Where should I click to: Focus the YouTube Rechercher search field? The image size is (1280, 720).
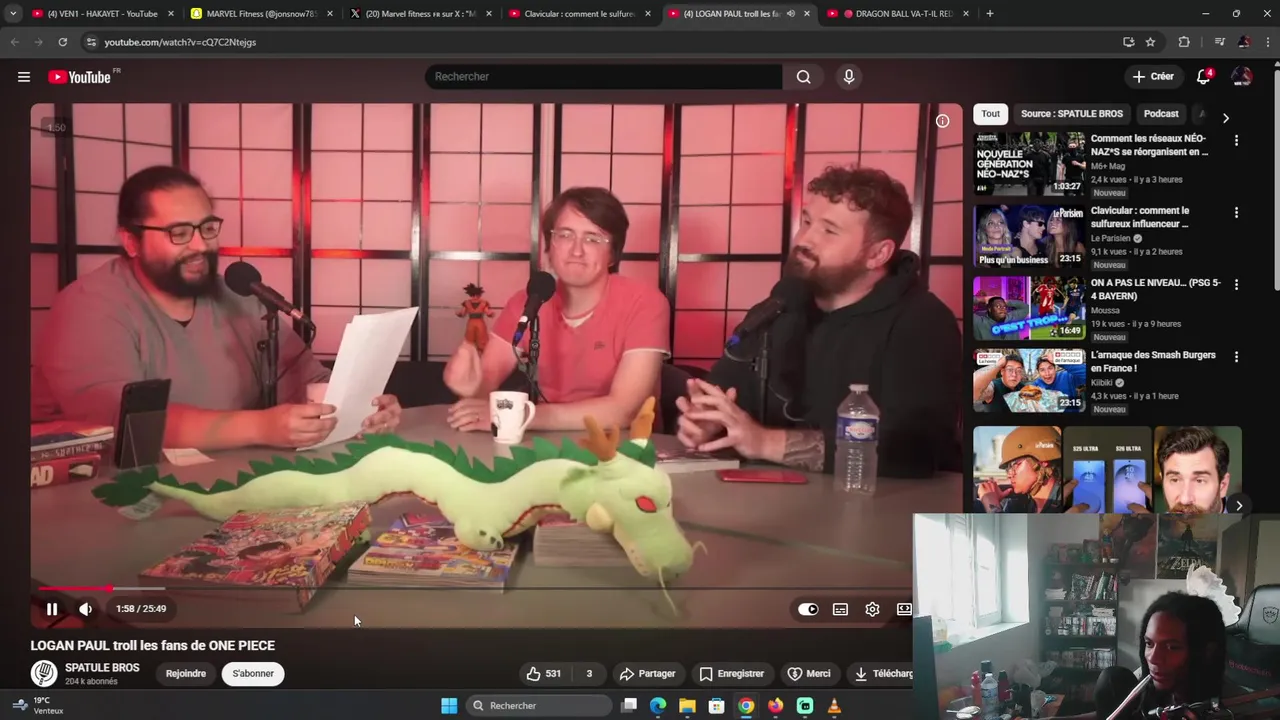(604, 77)
